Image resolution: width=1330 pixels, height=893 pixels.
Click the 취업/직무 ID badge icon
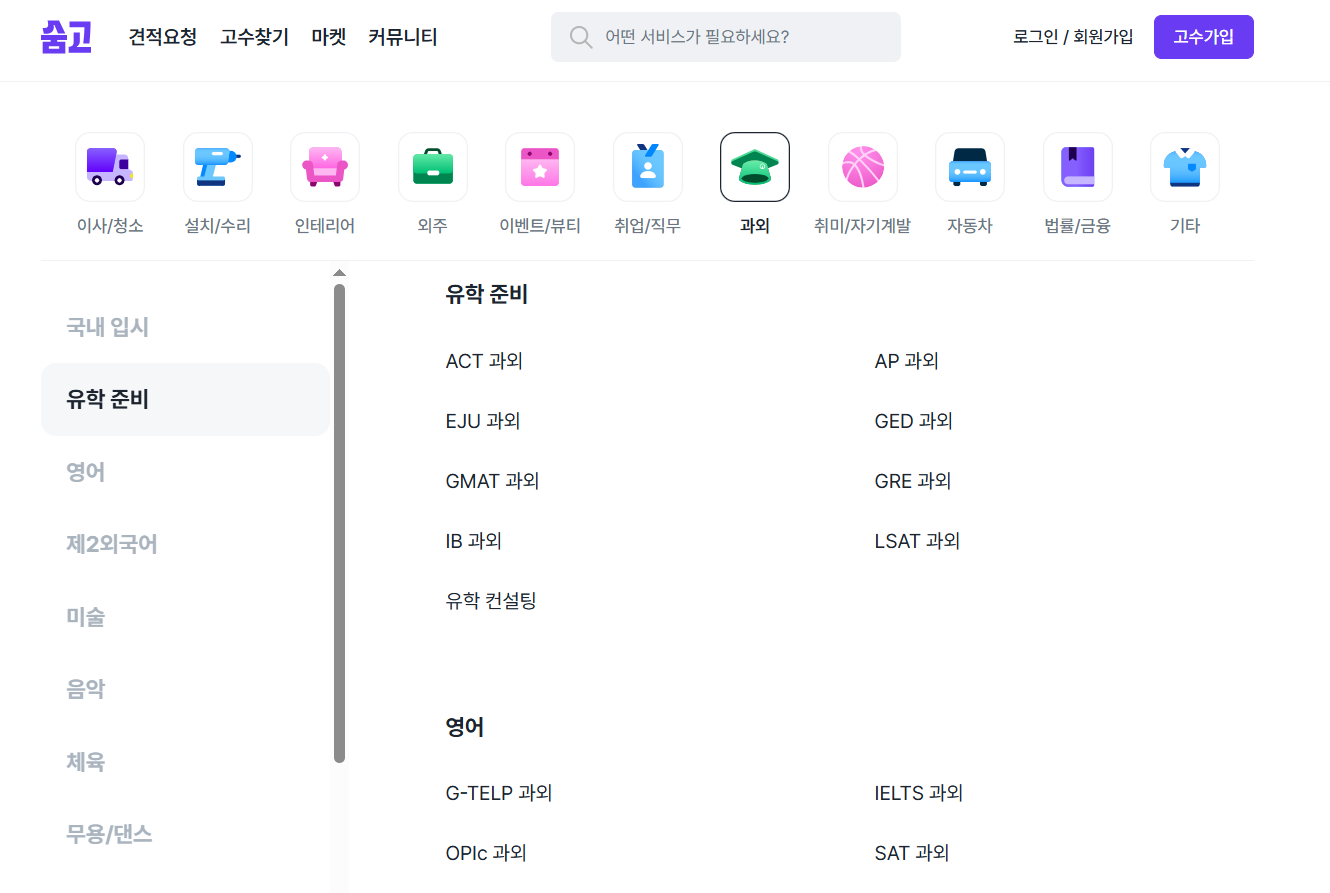pos(647,167)
